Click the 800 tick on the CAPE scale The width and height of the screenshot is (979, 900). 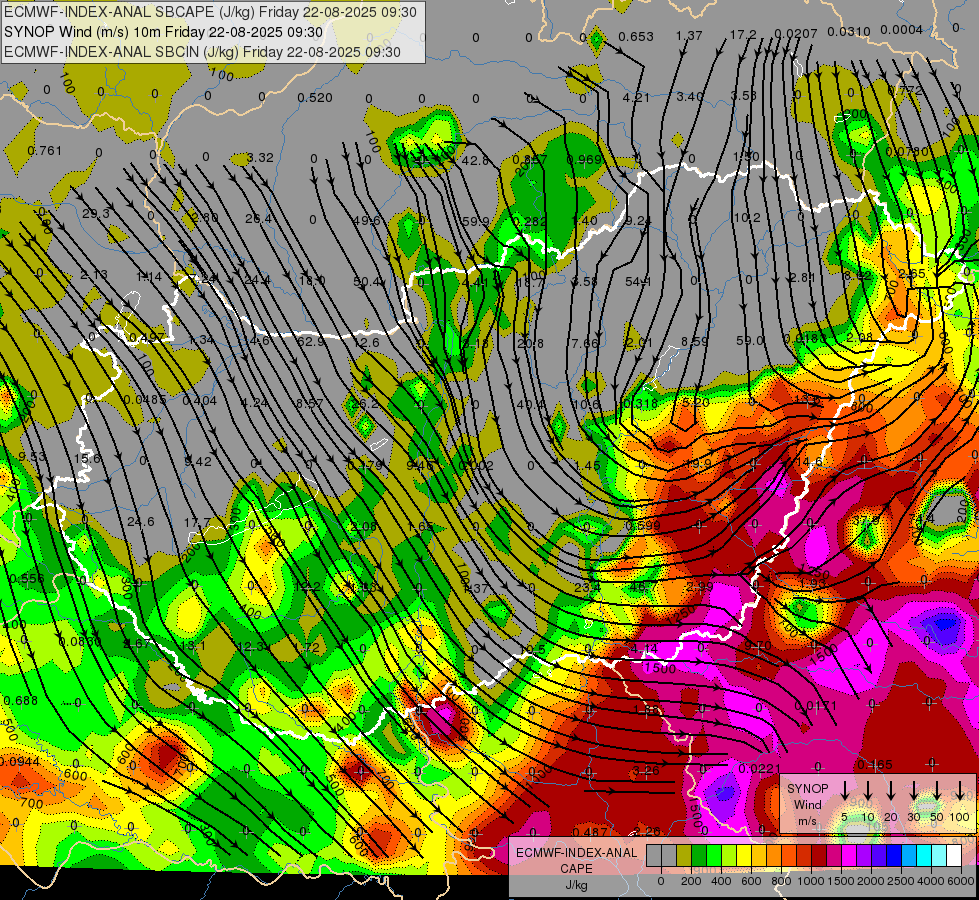point(781,881)
